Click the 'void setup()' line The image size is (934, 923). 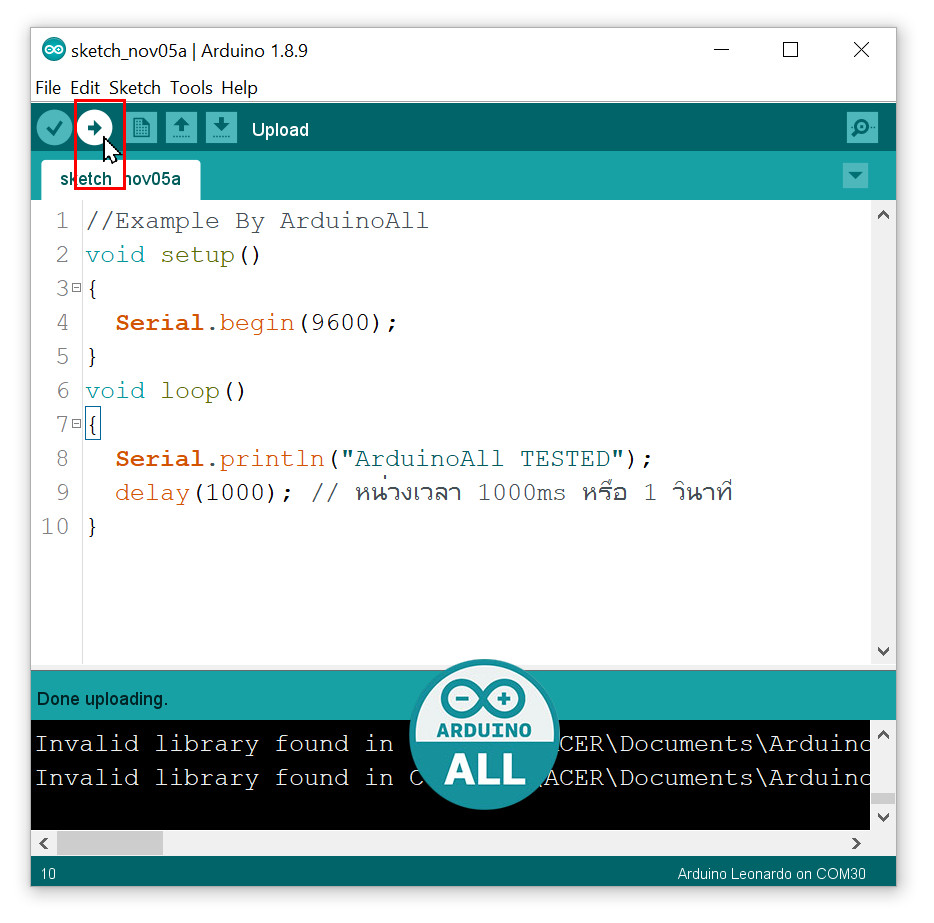[173, 255]
